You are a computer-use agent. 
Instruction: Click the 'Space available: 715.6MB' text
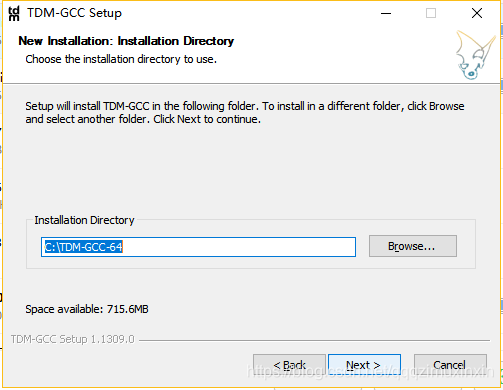point(87,309)
